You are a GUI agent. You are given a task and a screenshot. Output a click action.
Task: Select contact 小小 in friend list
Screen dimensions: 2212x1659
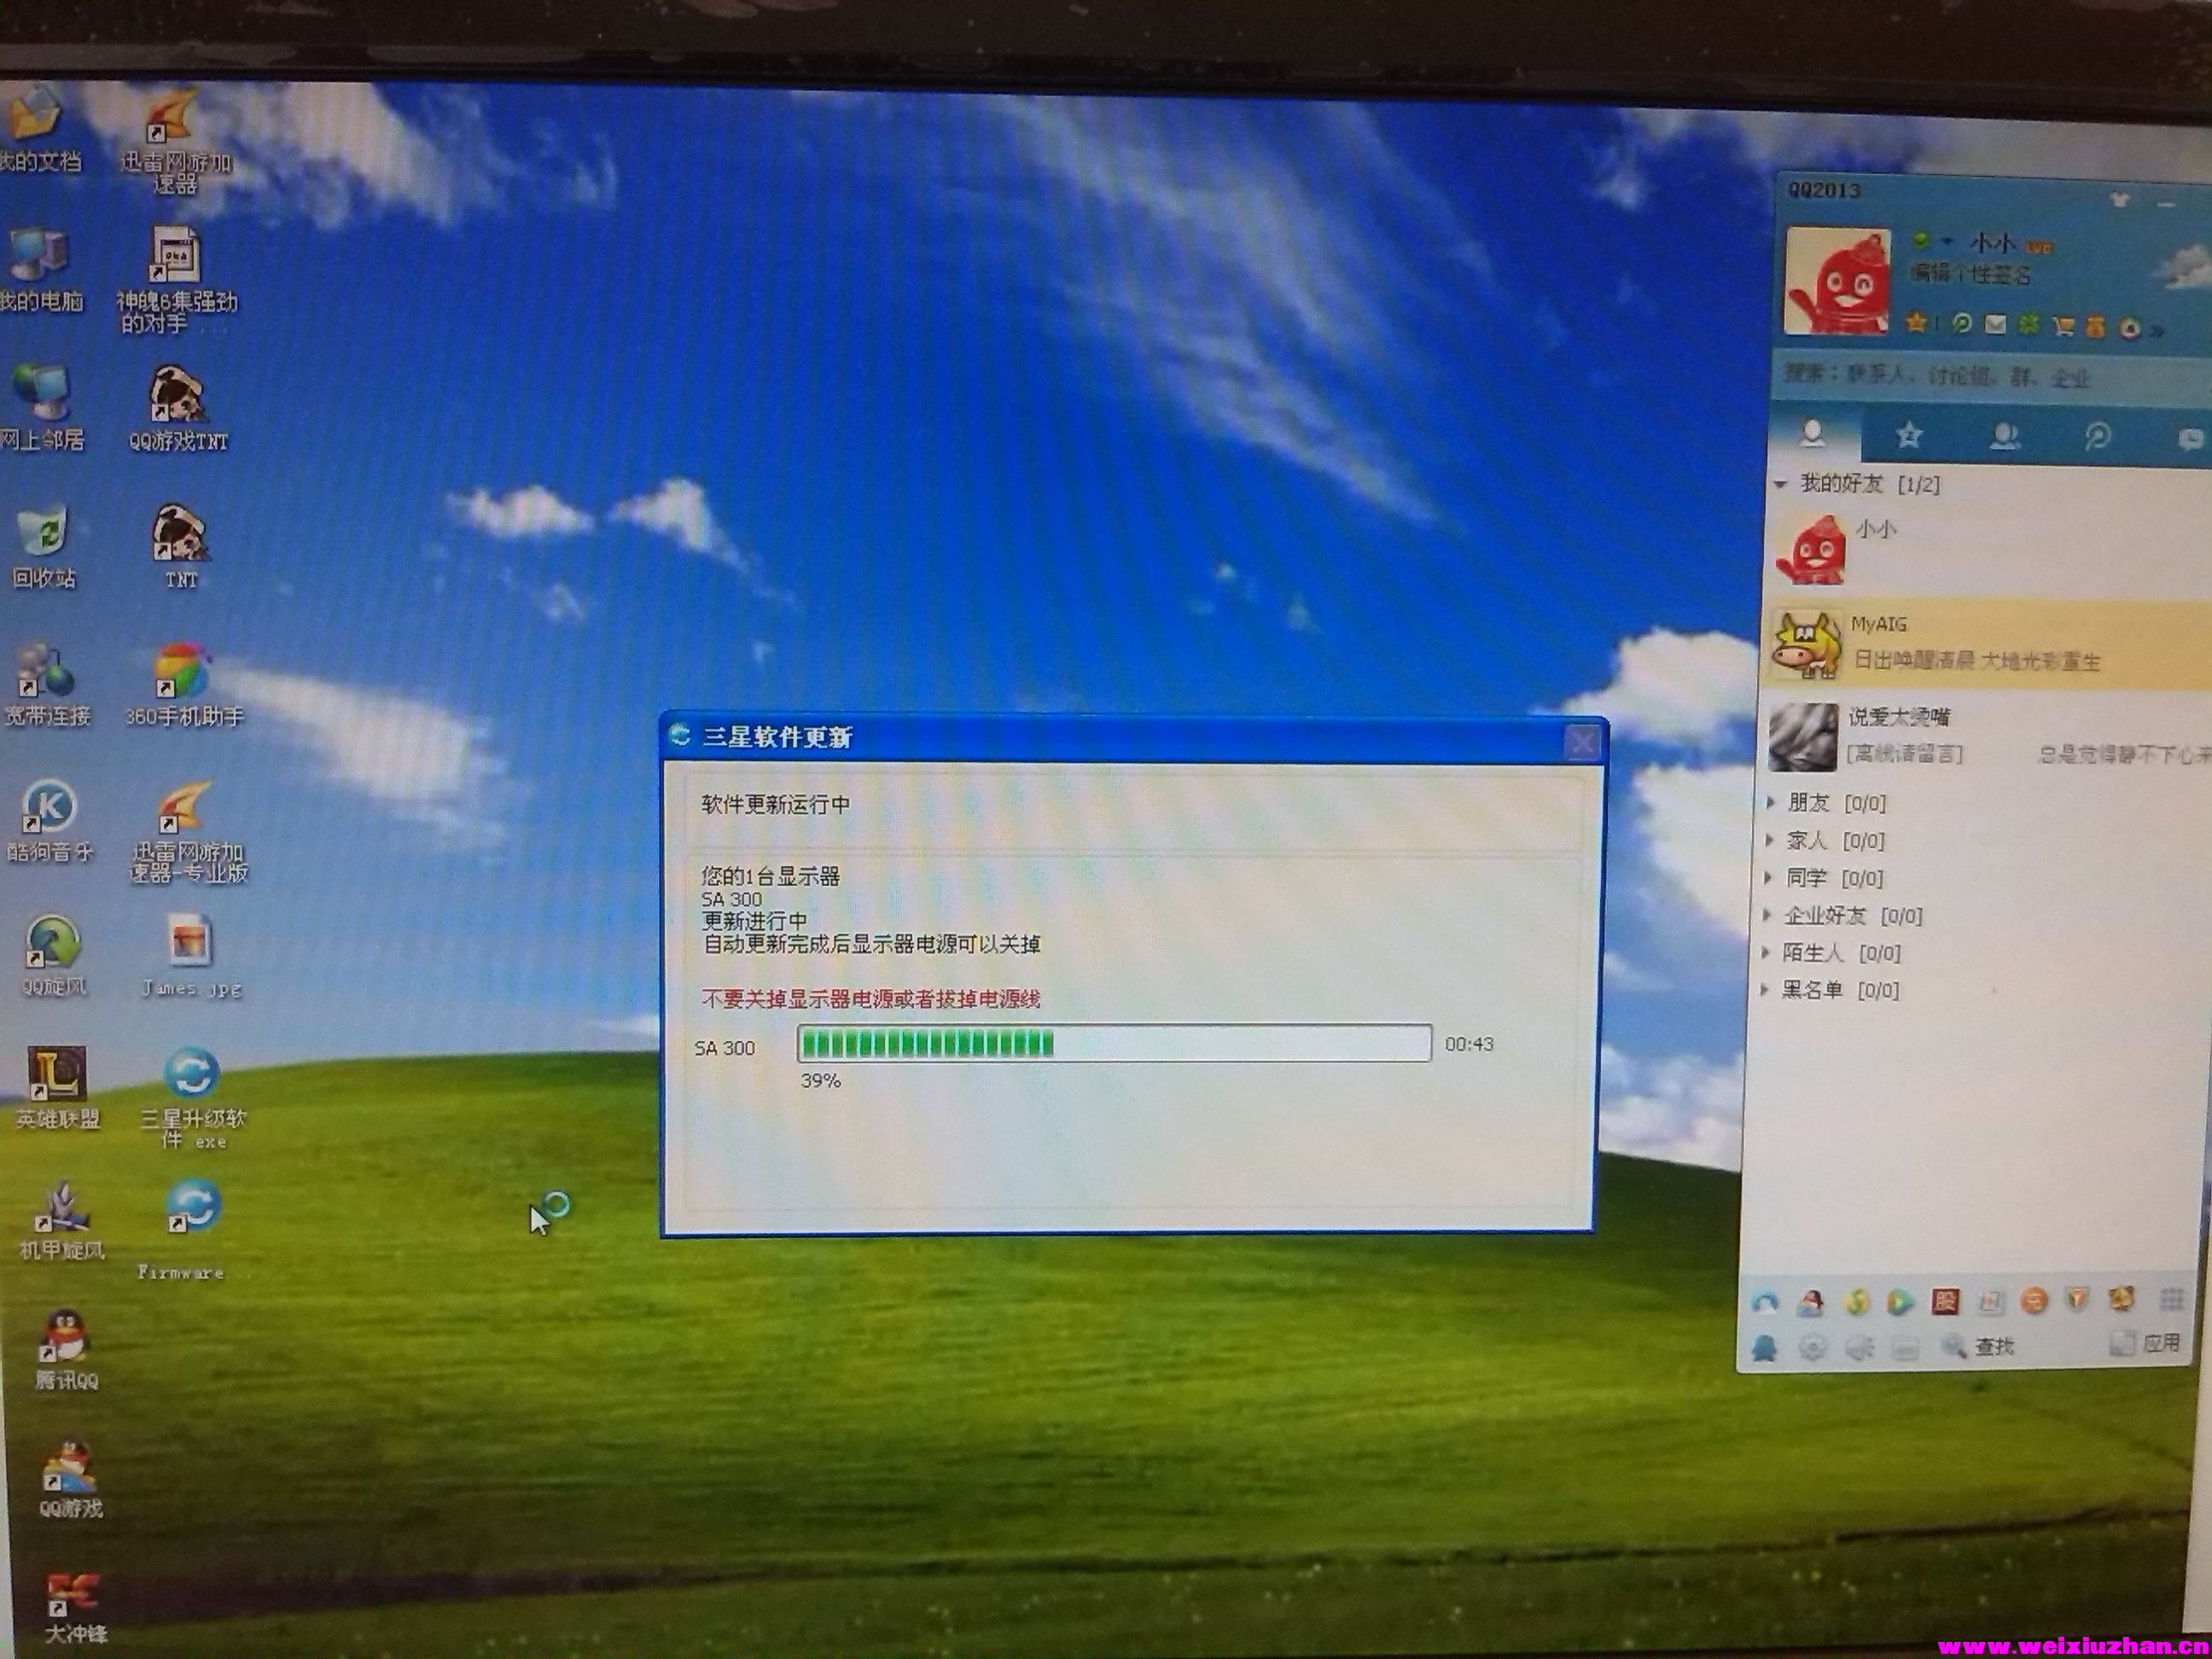1988,550
